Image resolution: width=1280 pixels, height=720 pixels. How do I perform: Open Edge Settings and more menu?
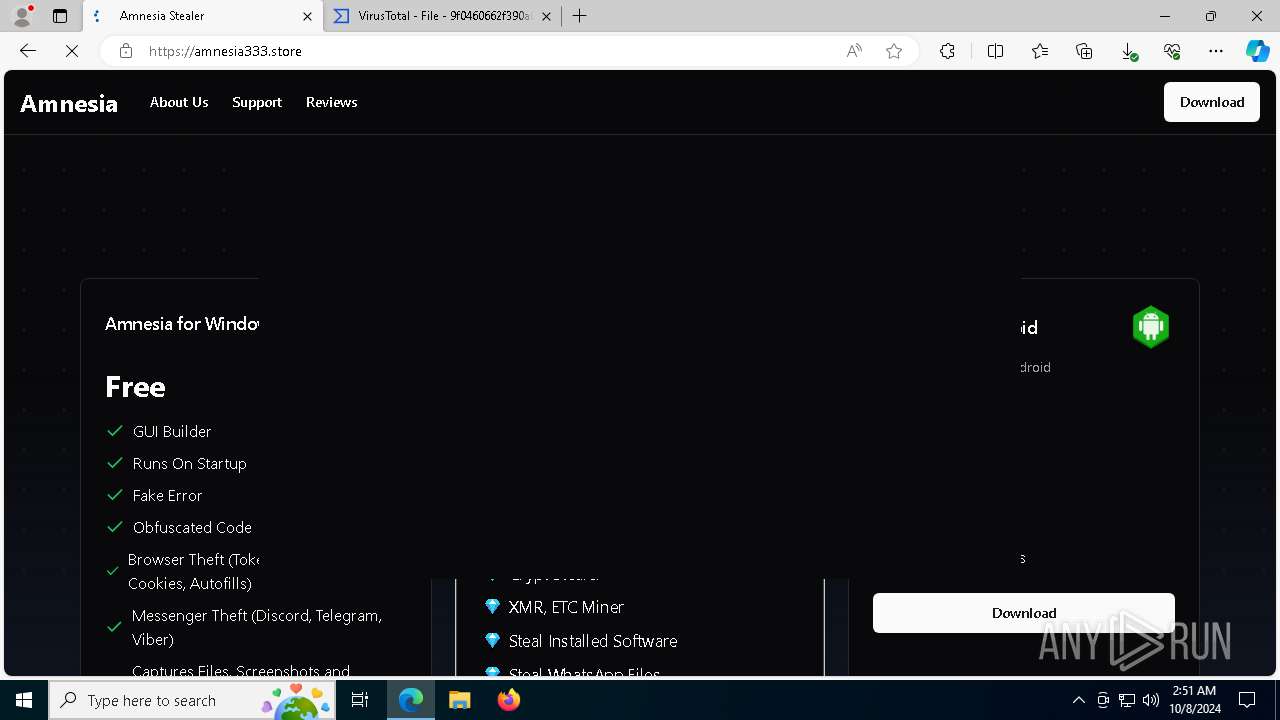1216,51
